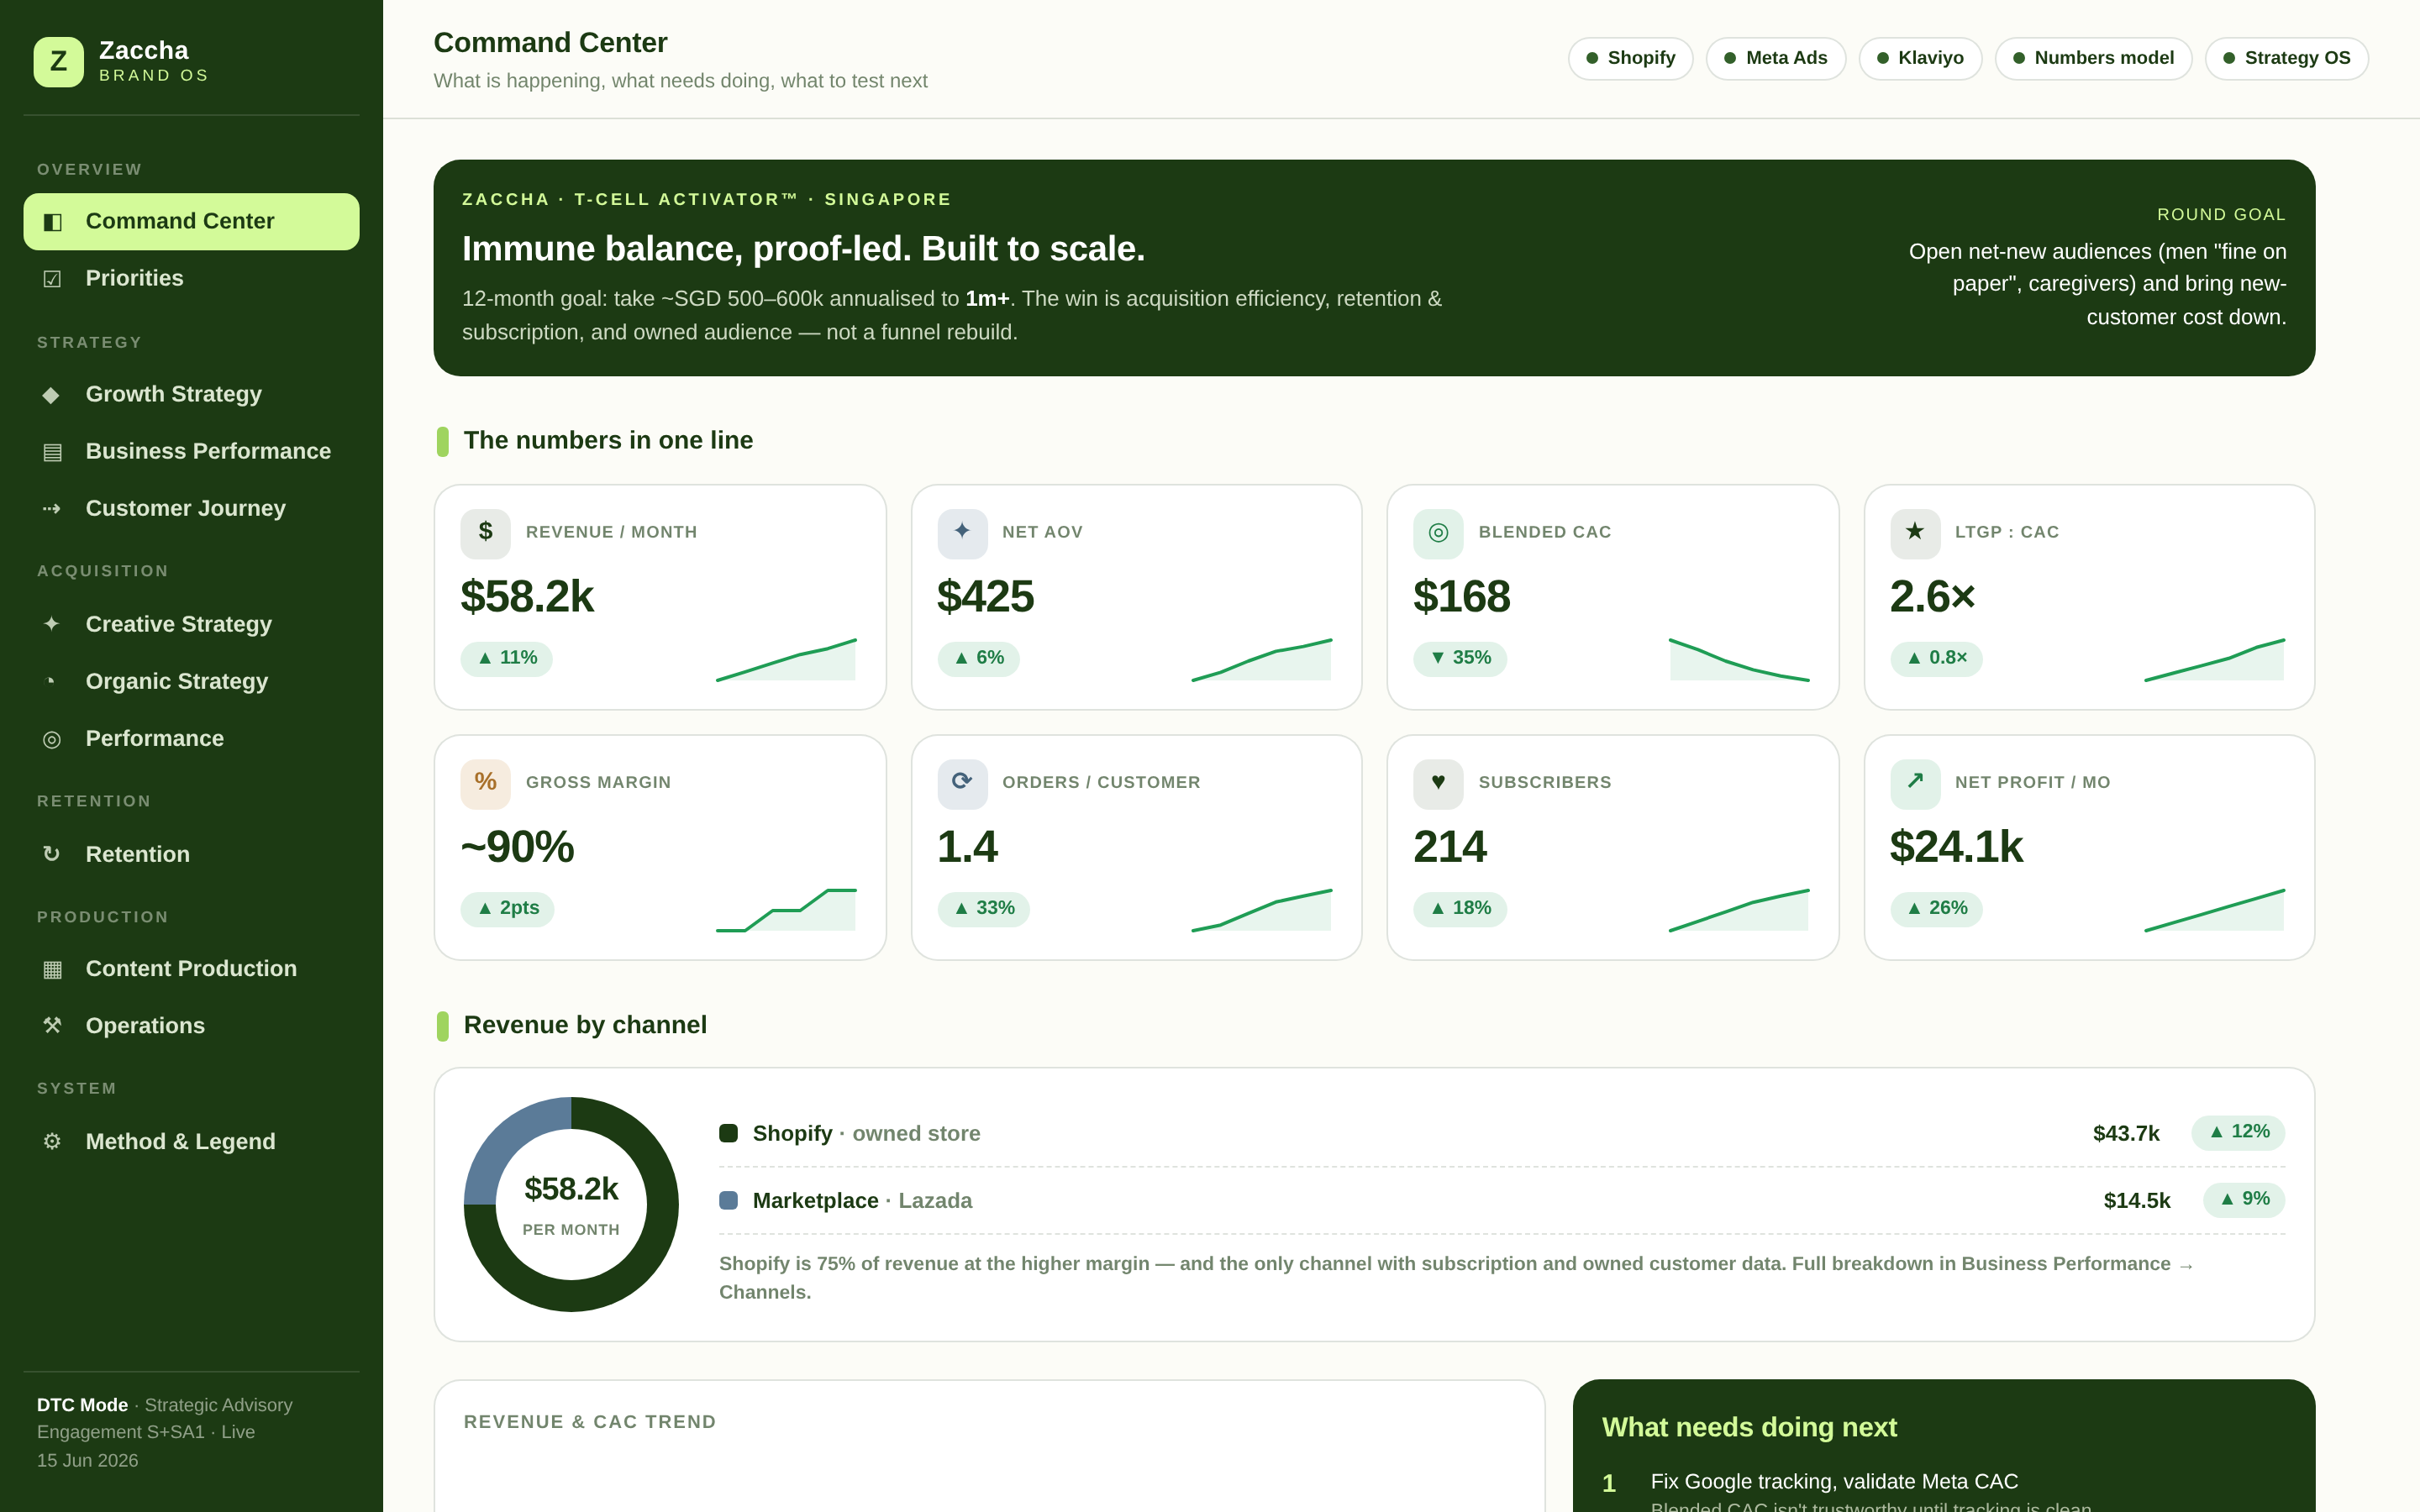Click the Marketplace blue legend swatch
Image resolution: width=2420 pixels, height=1512 pixels.
(x=728, y=1200)
